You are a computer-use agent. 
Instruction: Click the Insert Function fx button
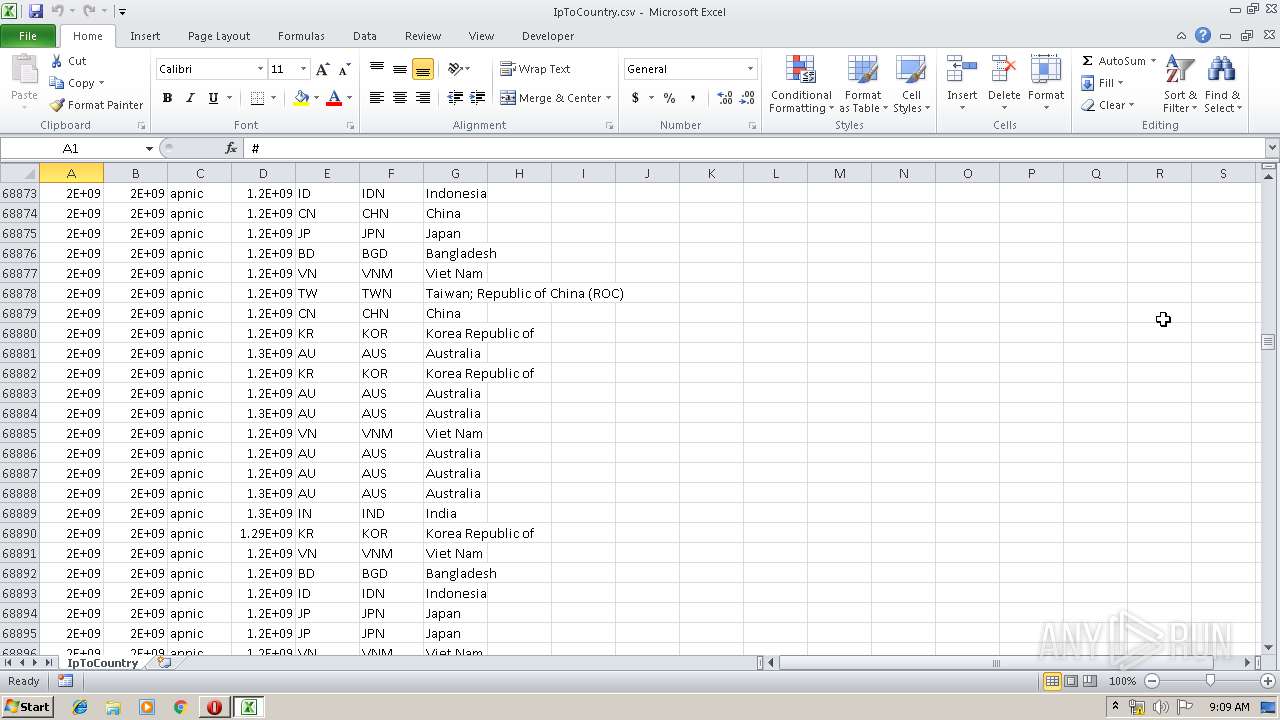[x=231, y=148]
